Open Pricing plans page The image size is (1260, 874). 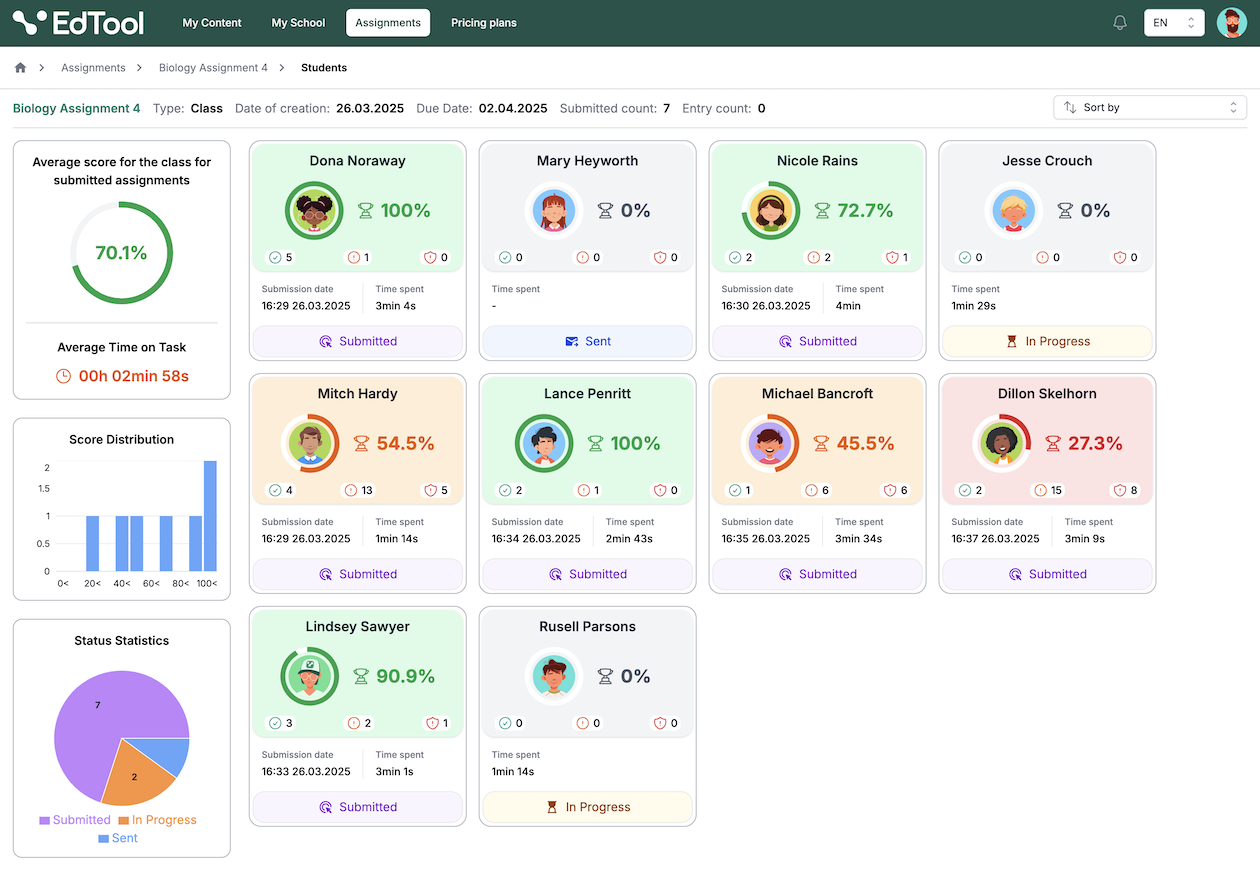(x=484, y=23)
